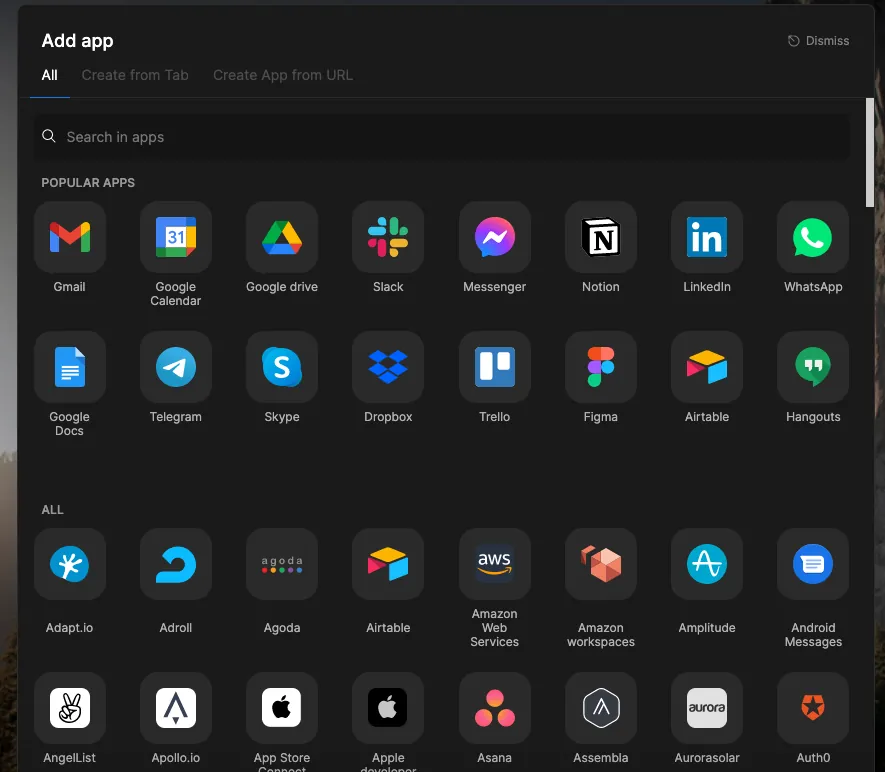Select the Google Calendar icon
This screenshot has height=772, width=885.
coord(176,238)
